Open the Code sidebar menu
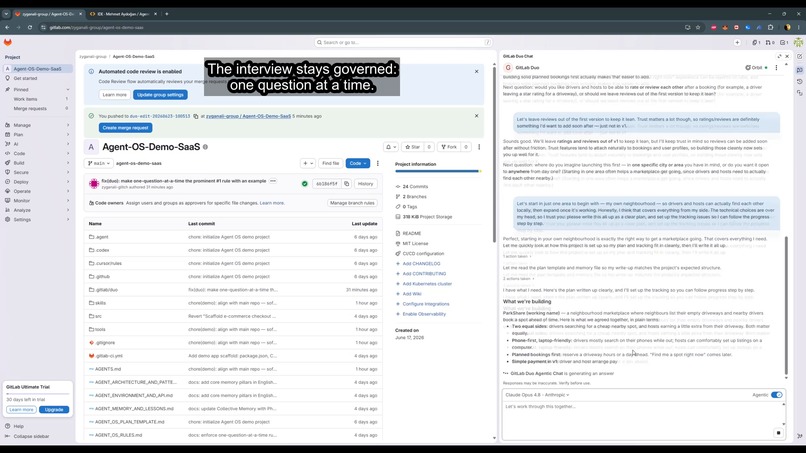 37,153
